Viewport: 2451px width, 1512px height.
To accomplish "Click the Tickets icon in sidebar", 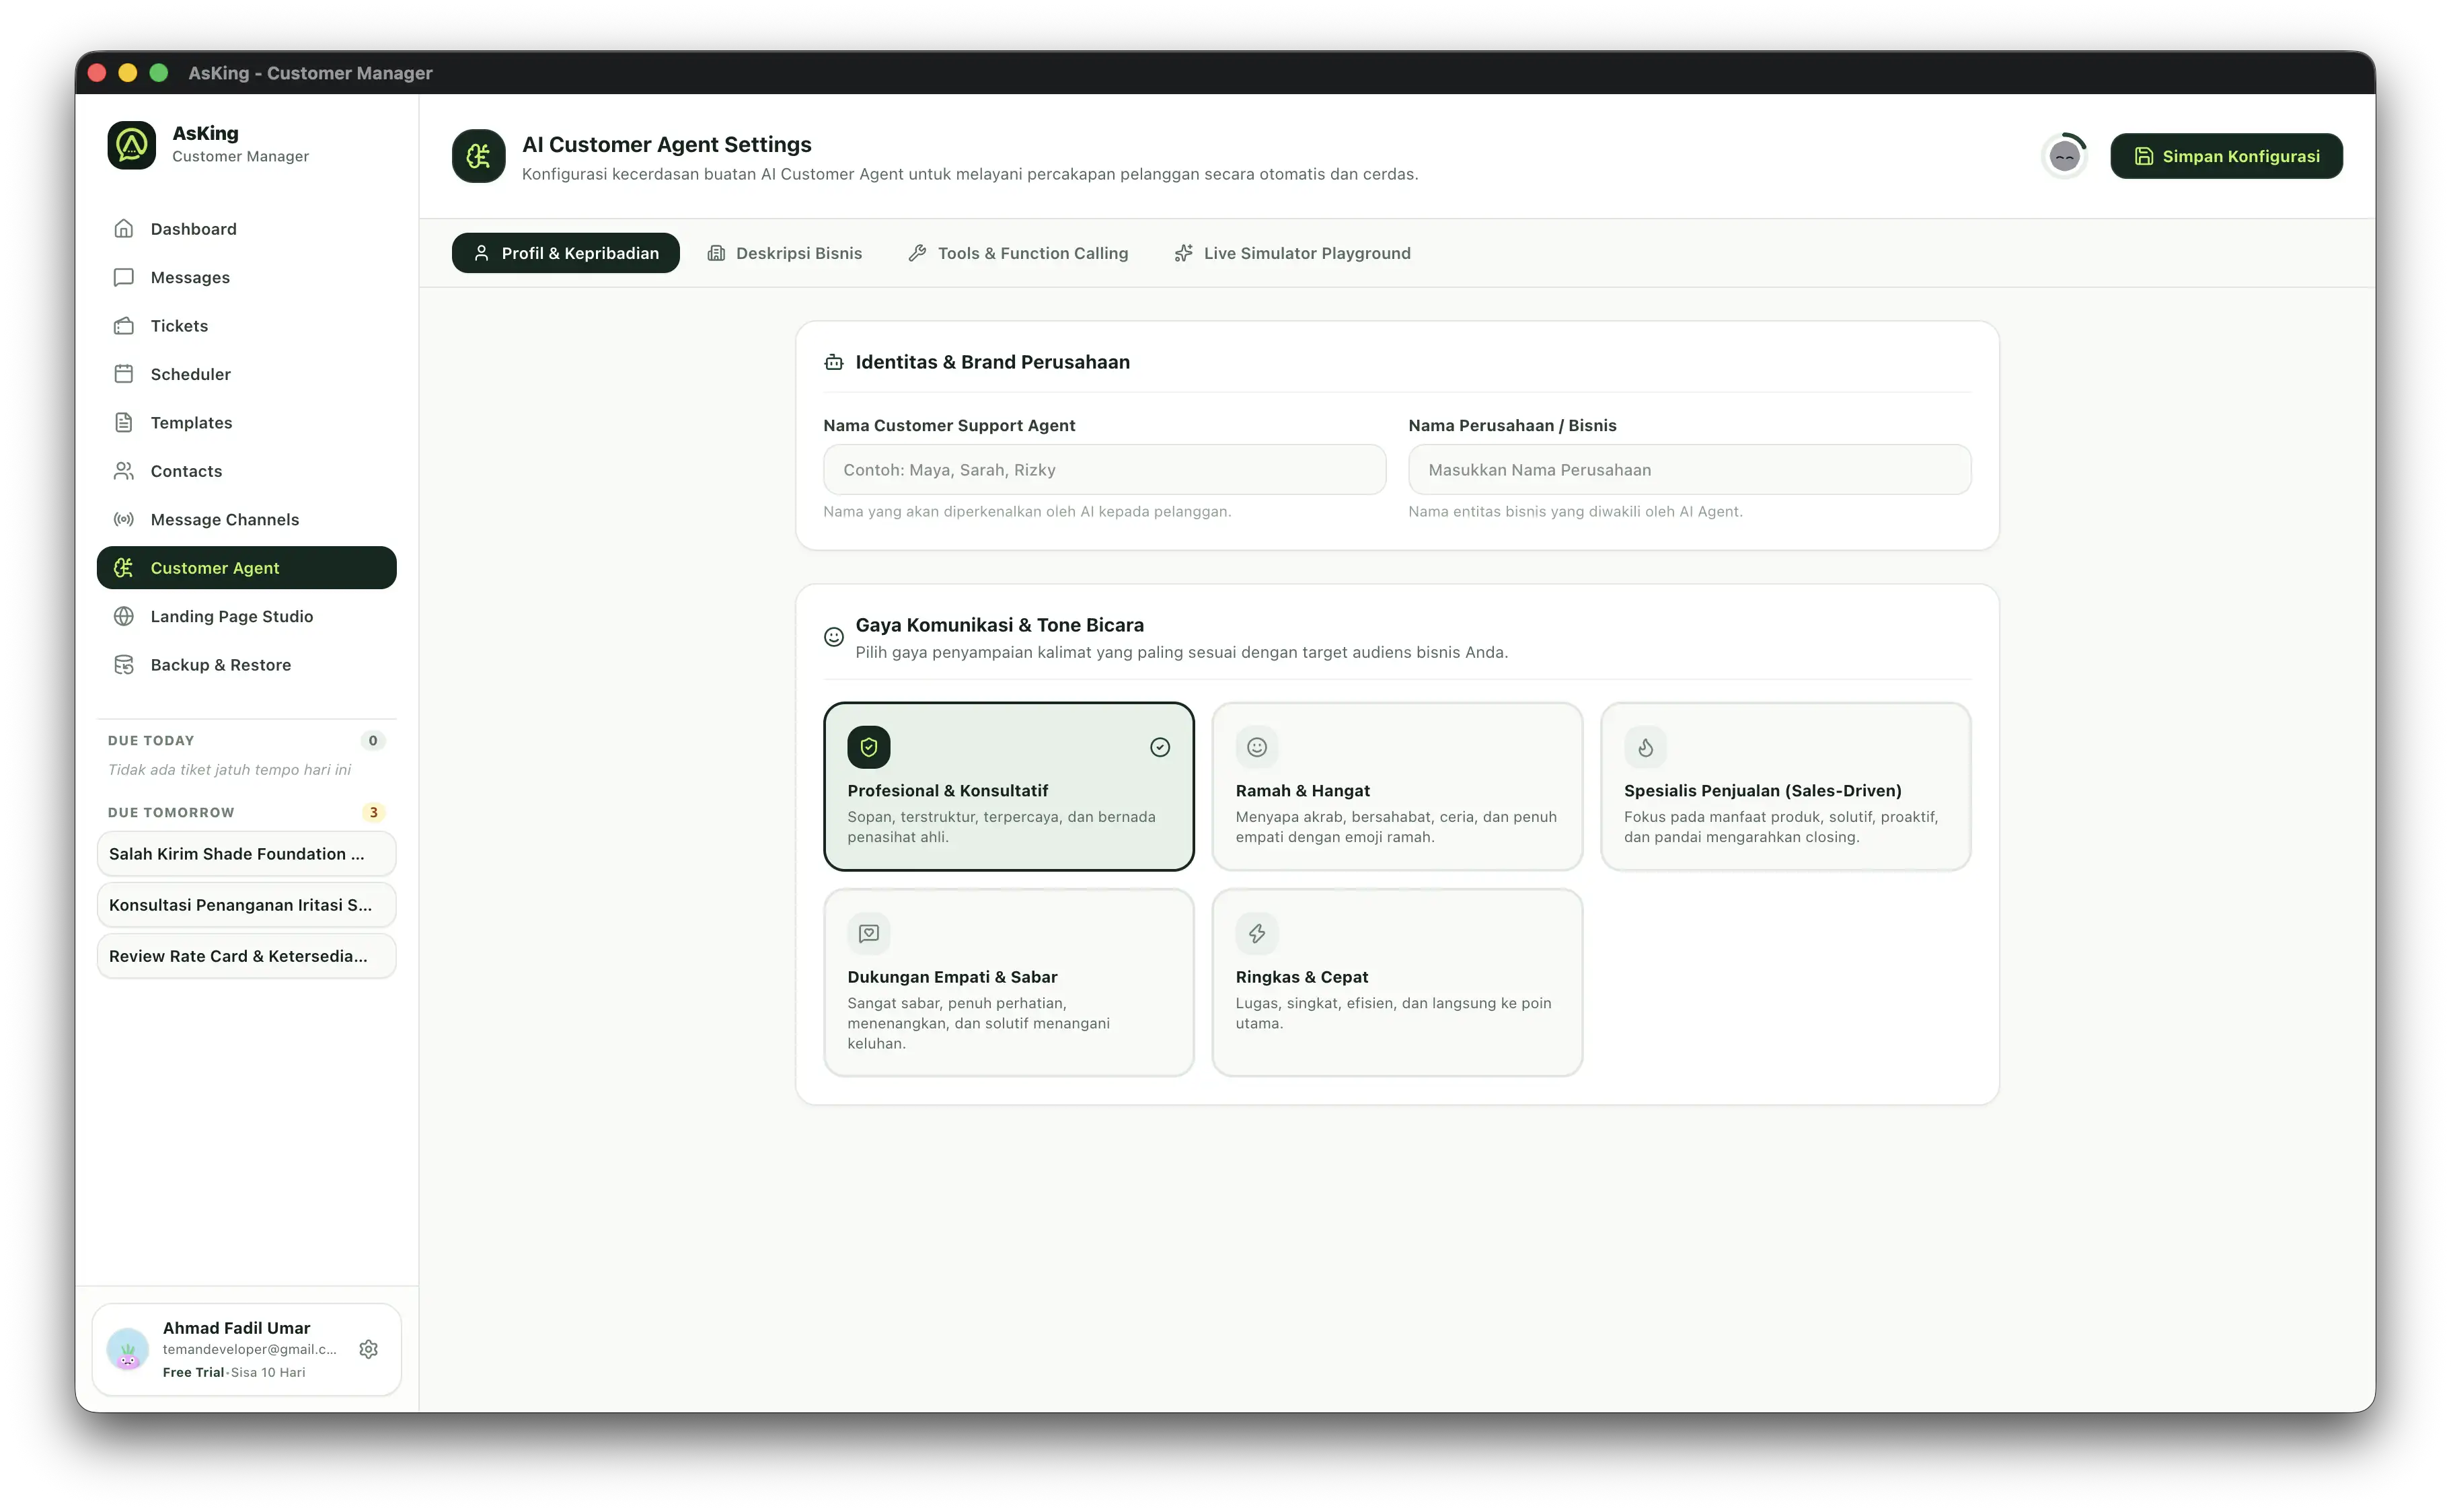I will pos(124,326).
